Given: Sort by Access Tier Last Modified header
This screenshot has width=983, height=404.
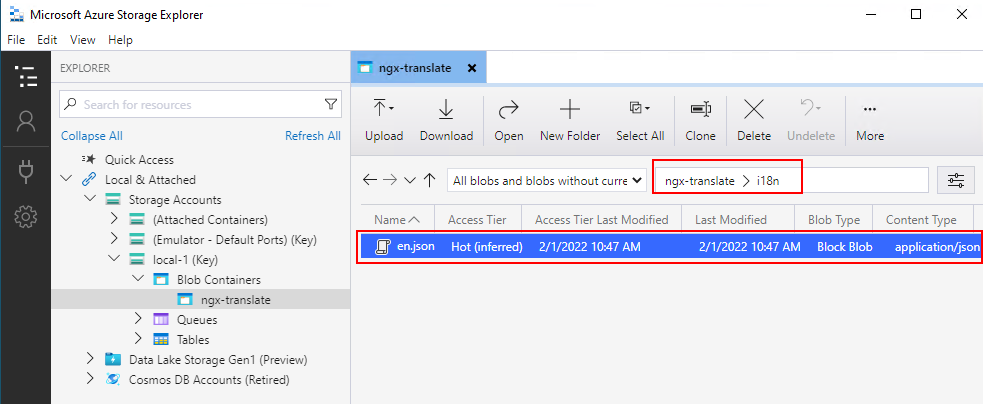Looking at the screenshot, I should pyautogui.click(x=601, y=220).
